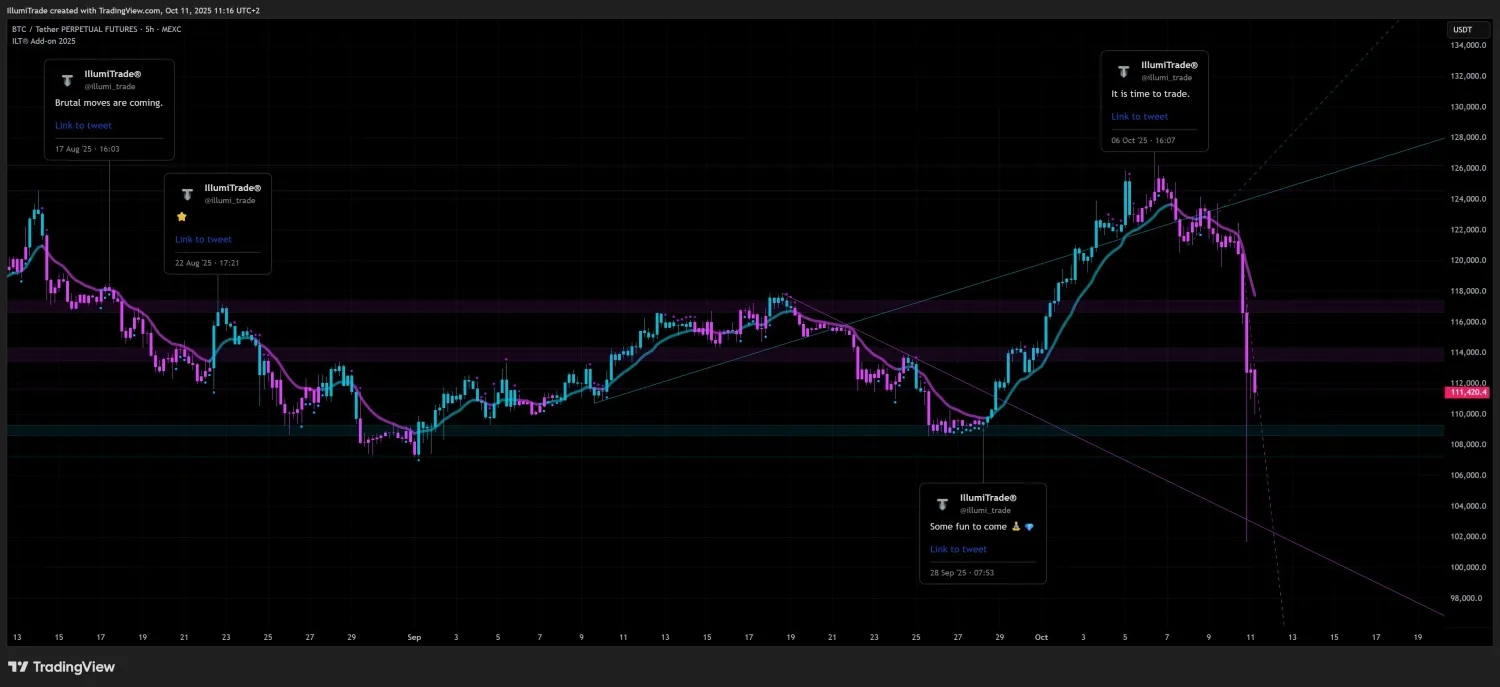Open the tweet link under "Brutal moves are coming."
The height and width of the screenshot is (687, 1500).
(x=83, y=126)
